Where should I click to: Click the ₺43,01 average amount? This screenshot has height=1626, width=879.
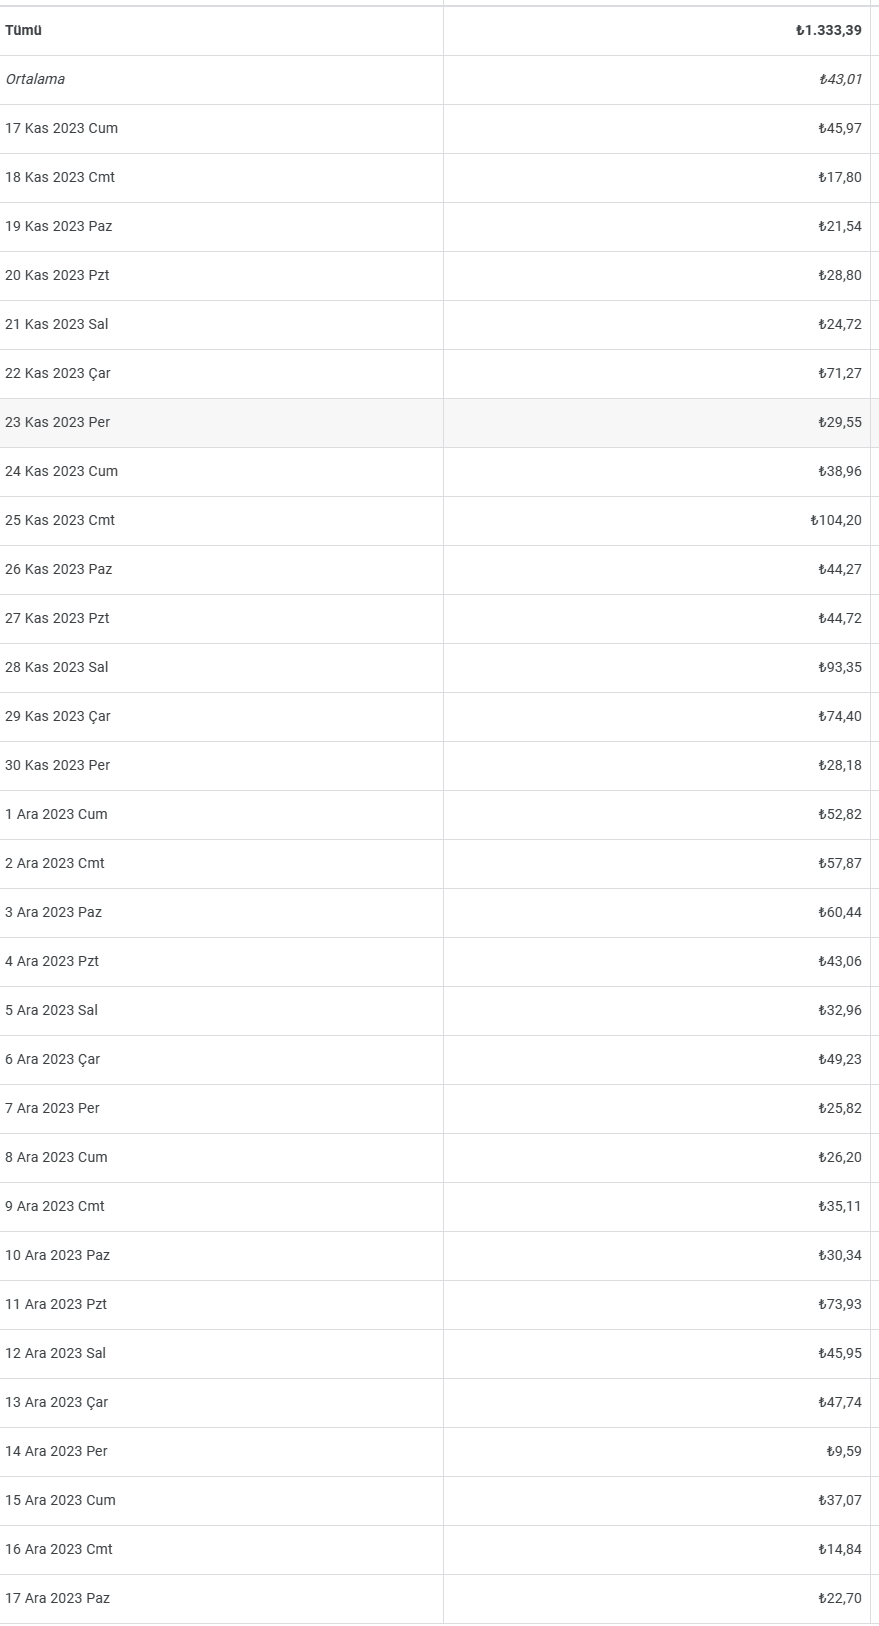(840, 80)
